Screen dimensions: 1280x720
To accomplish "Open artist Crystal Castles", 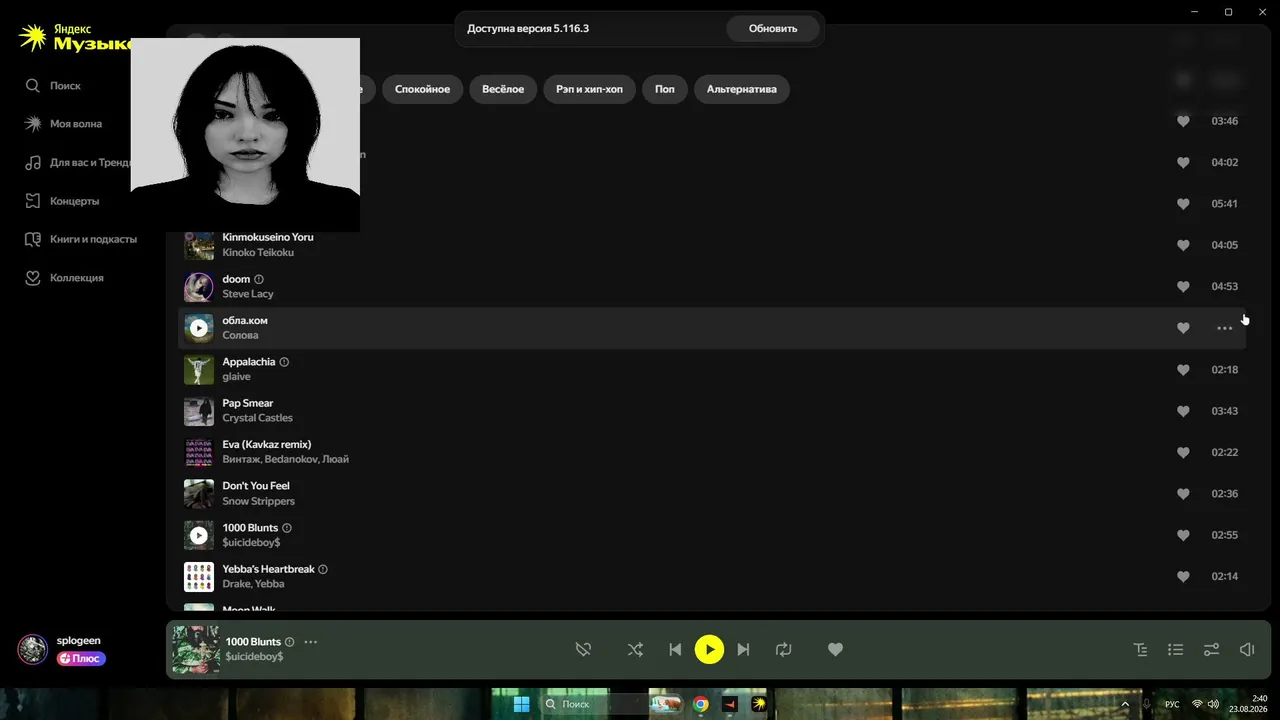I will 257,418.
